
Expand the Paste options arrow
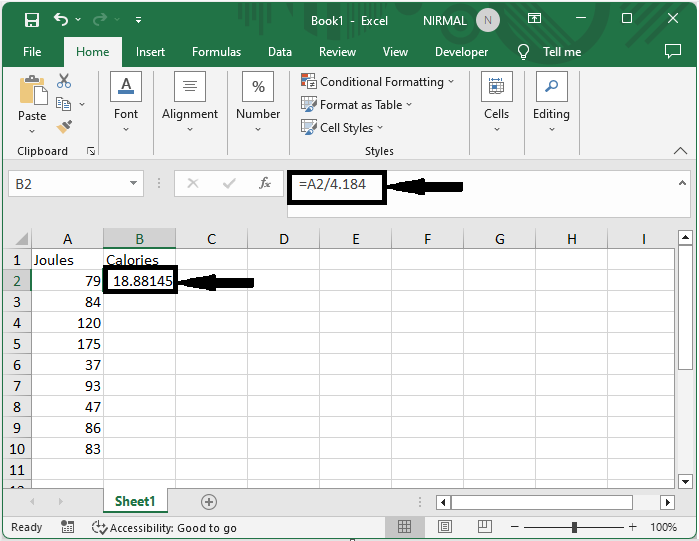(x=32, y=131)
